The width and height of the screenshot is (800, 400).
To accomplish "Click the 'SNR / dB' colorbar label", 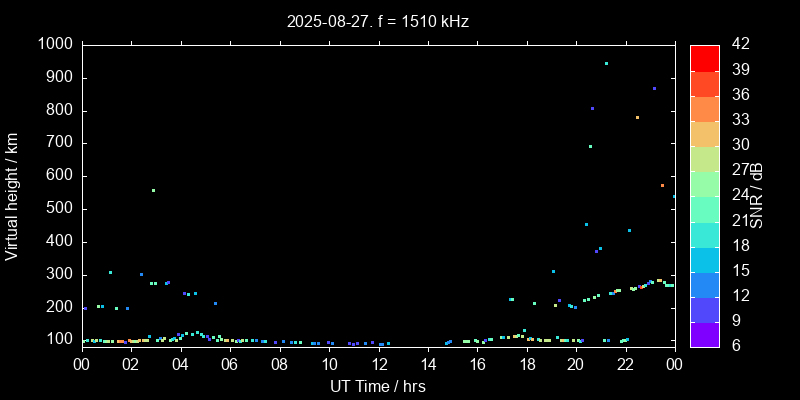I will [757, 195].
